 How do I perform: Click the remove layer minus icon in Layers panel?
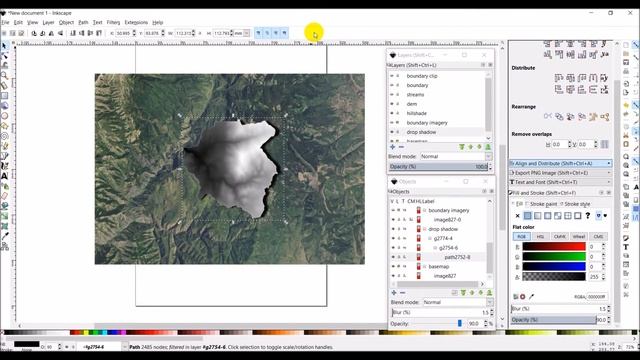401,147
